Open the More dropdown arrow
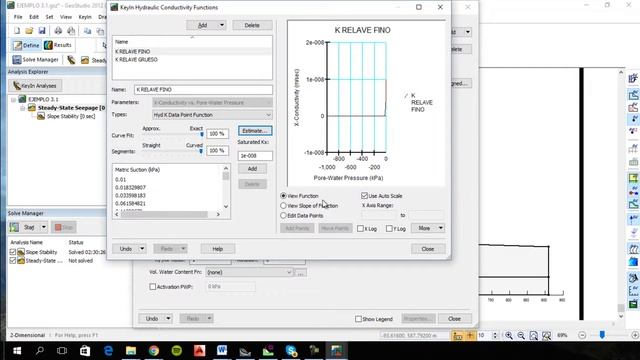 [441, 228]
